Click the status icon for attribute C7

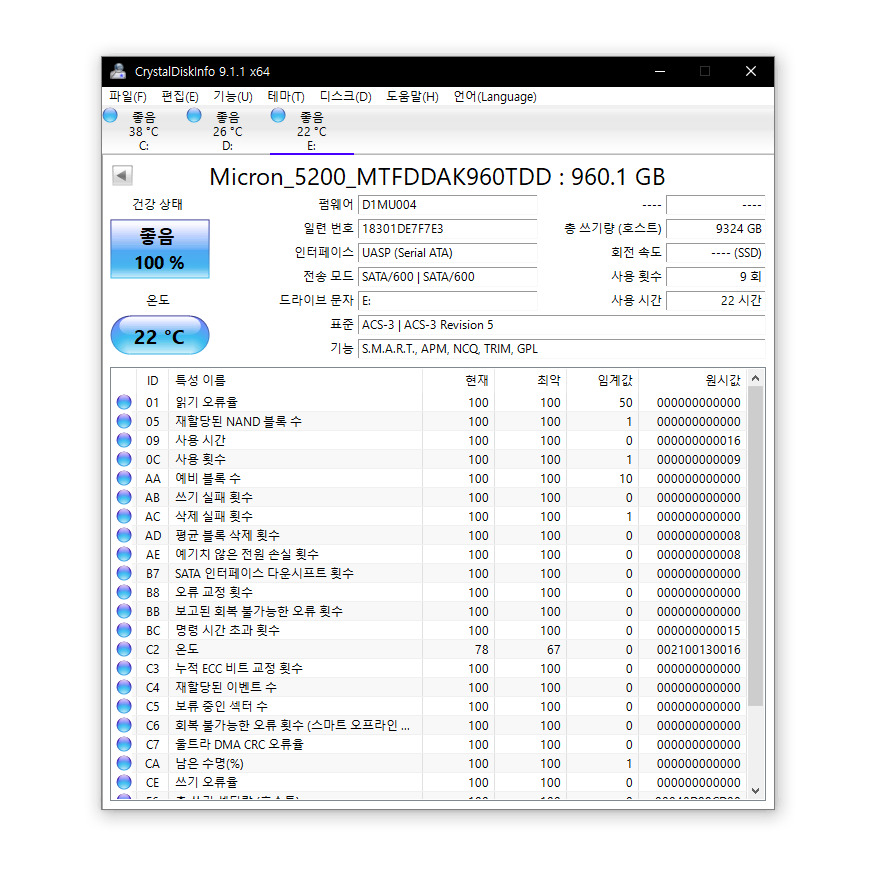124,744
